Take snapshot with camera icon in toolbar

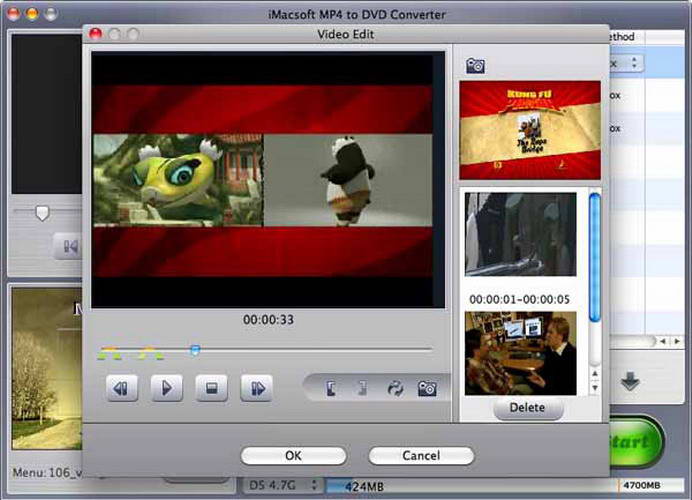coord(427,388)
